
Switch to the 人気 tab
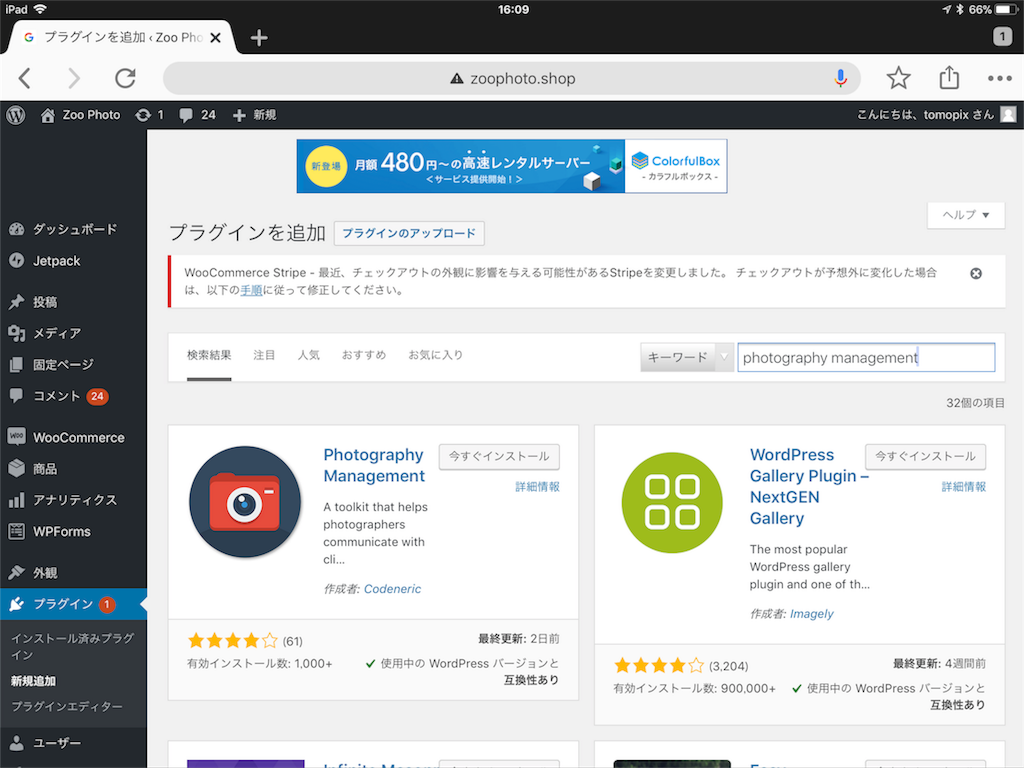pyautogui.click(x=308, y=355)
